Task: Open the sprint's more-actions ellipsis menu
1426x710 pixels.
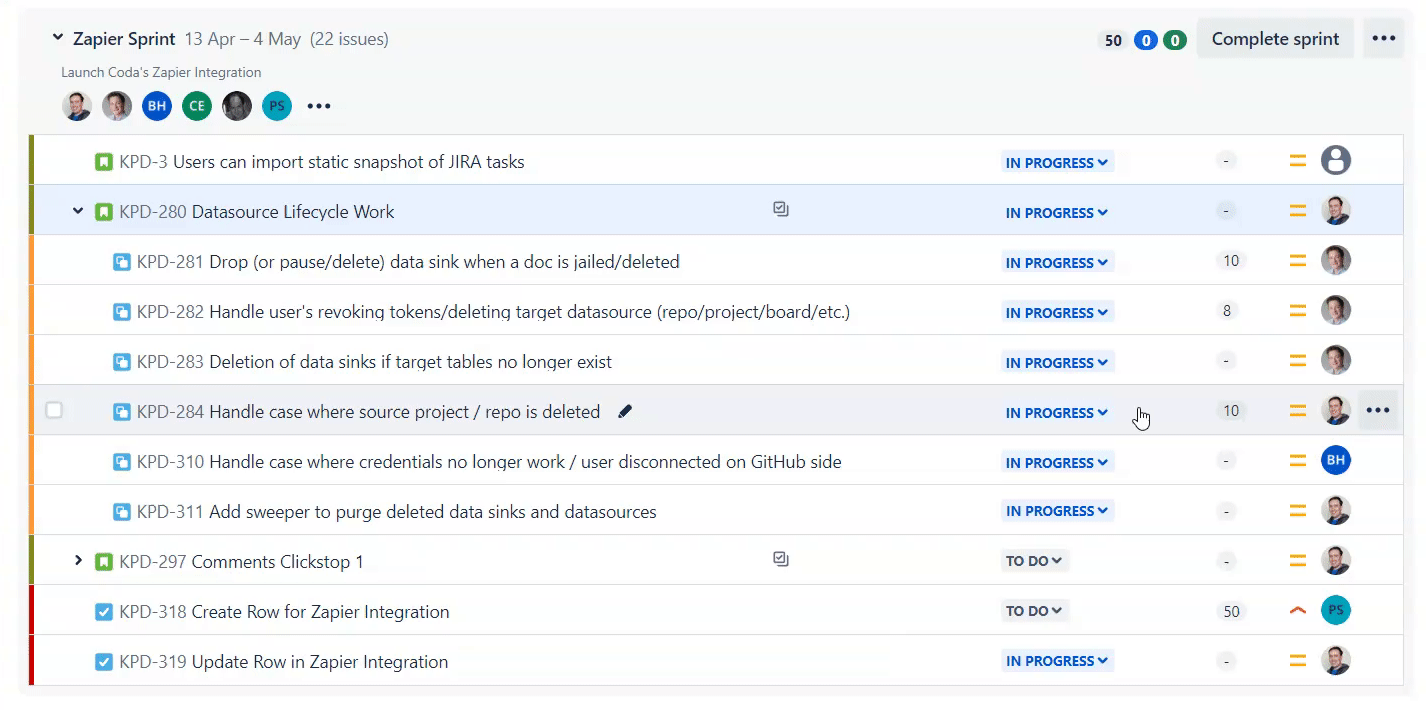Action: (x=1383, y=39)
